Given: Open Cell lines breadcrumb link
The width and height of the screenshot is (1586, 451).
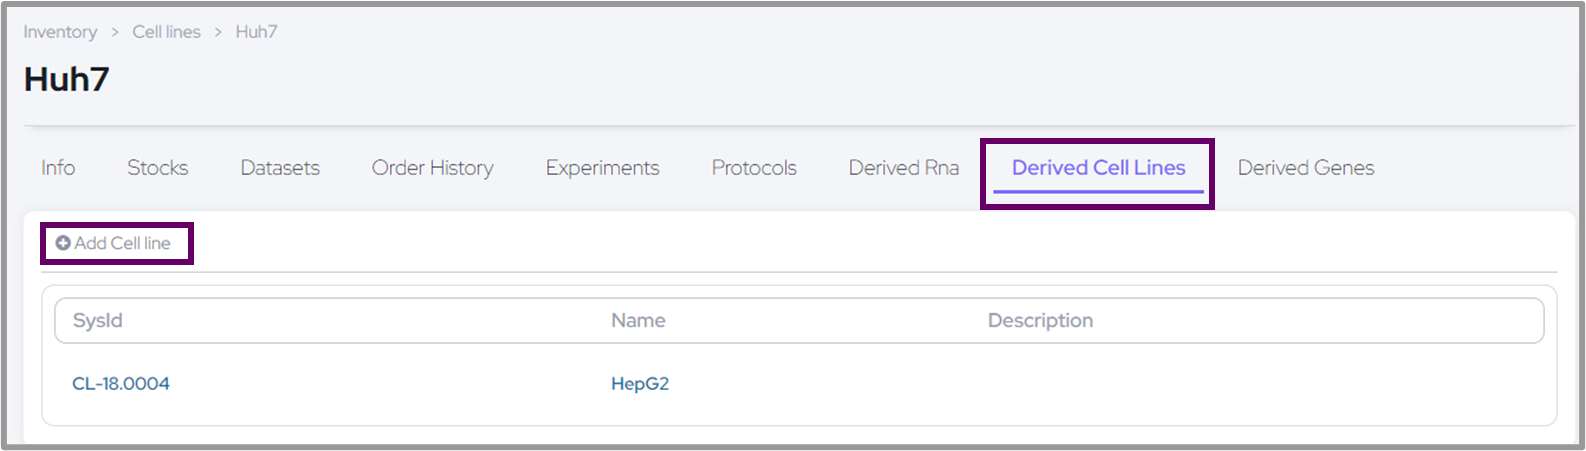Looking at the screenshot, I should click(166, 32).
